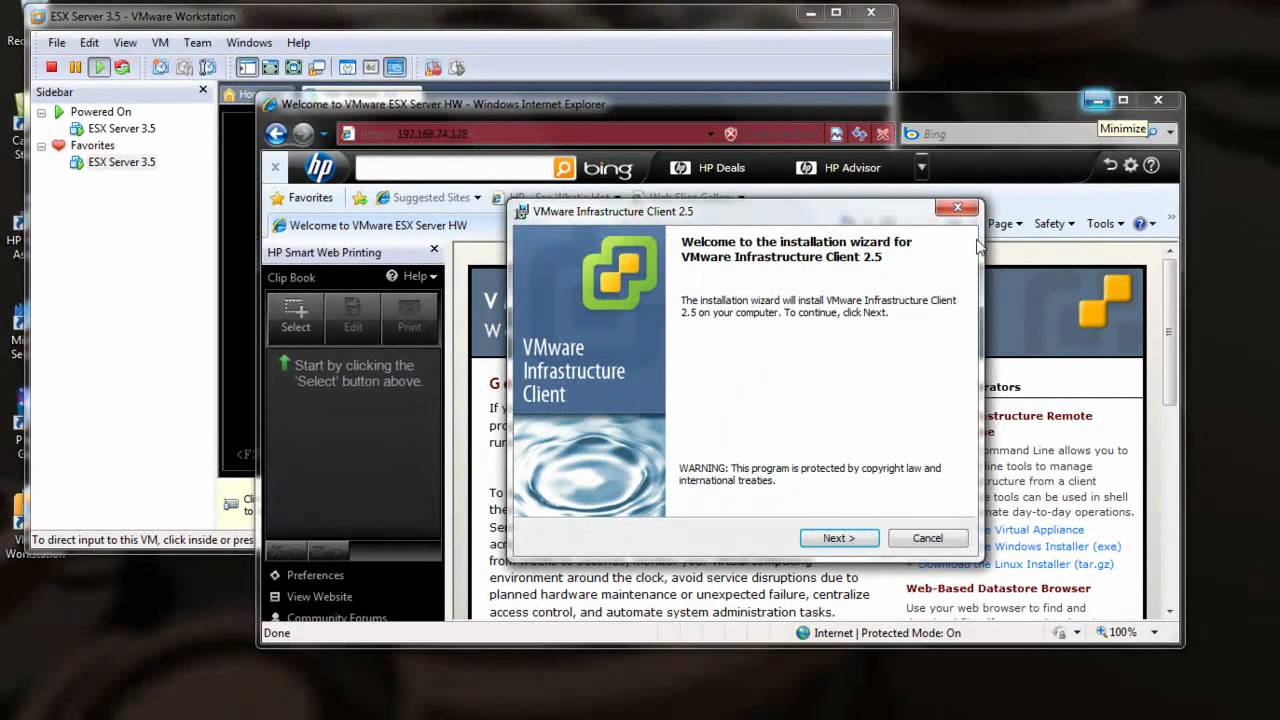Click the Suspend VM pause icon

coord(75,68)
